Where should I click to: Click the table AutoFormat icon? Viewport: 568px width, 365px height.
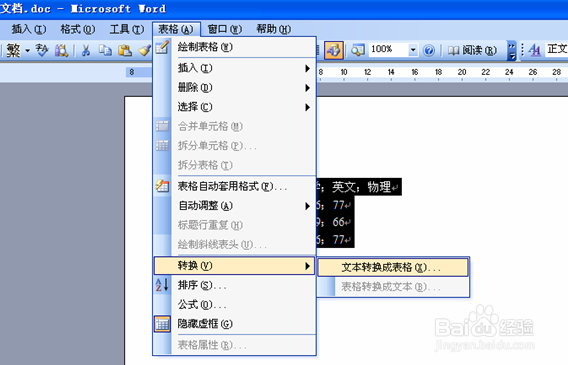click(162, 186)
